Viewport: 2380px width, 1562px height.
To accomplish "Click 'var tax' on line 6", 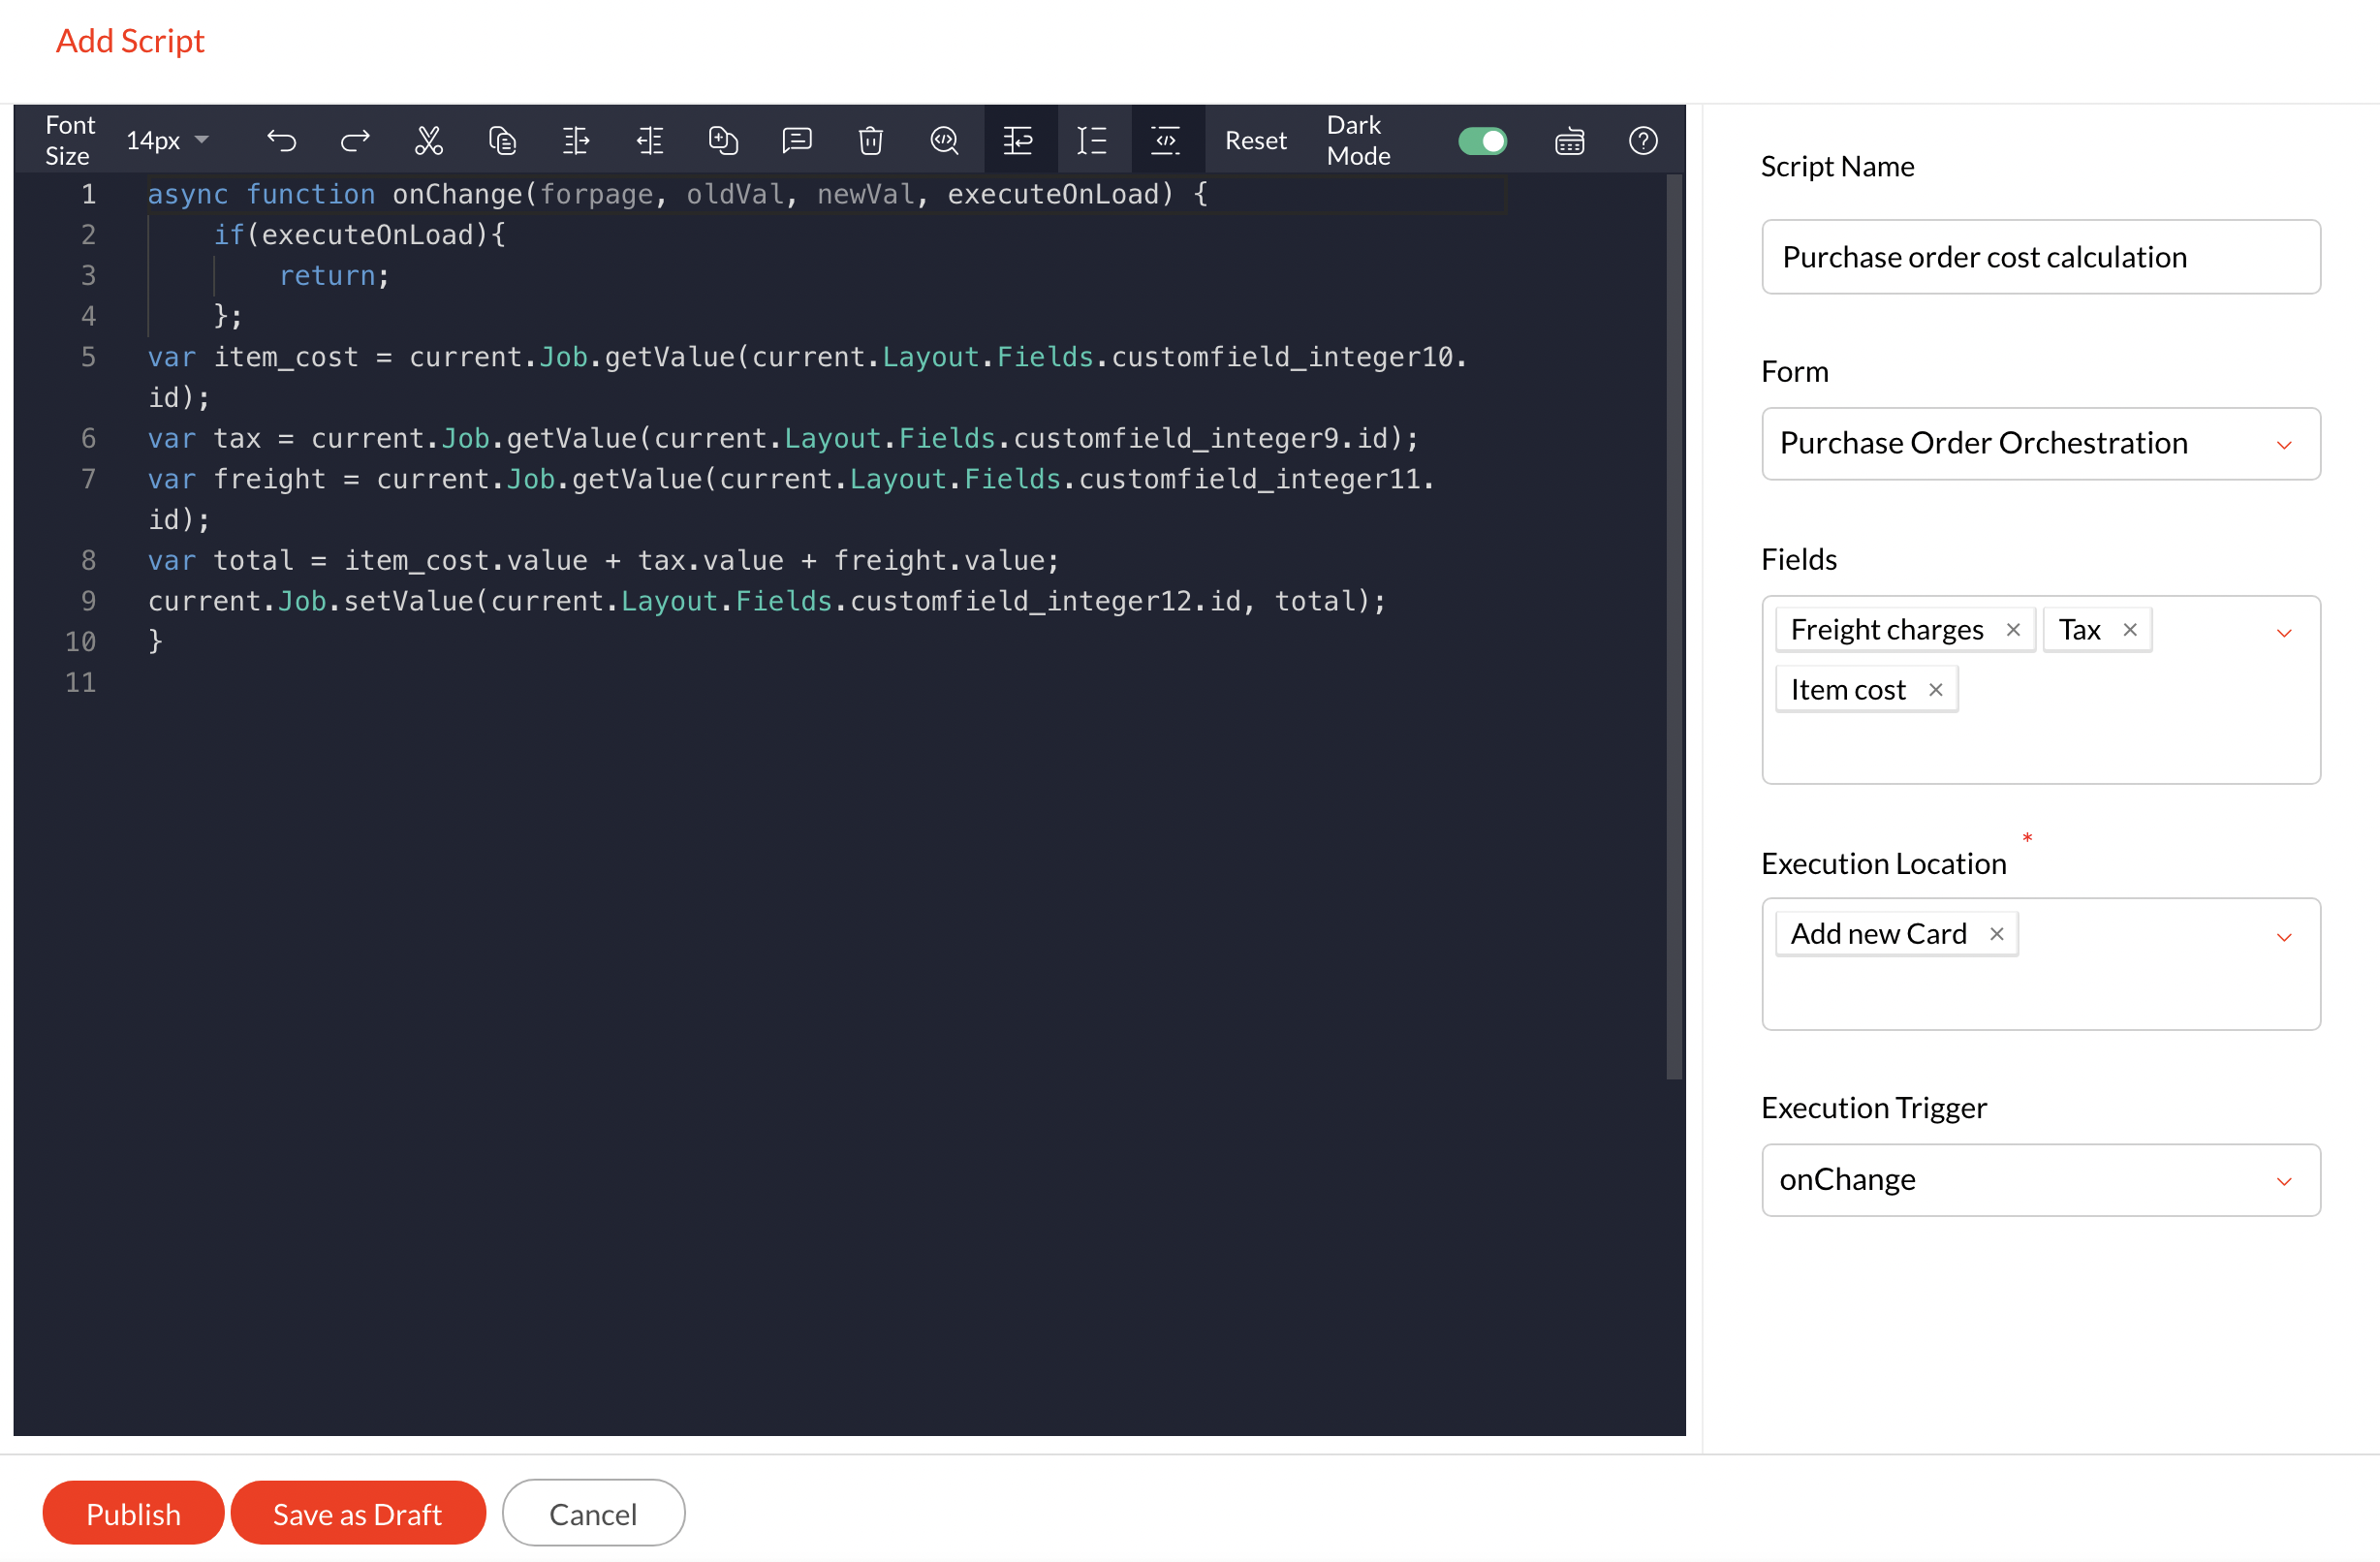I will (x=204, y=438).
